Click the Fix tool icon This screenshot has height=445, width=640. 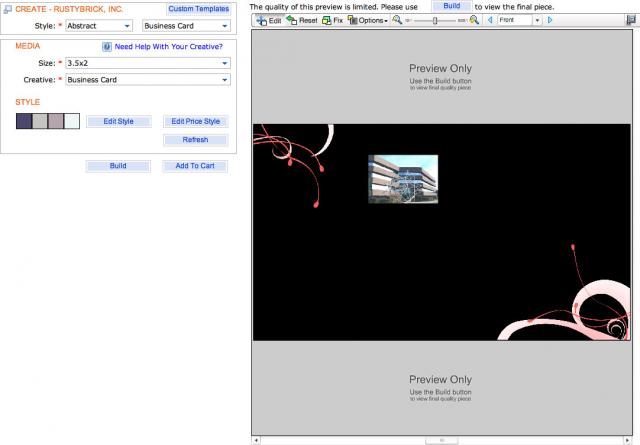point(327,20)
